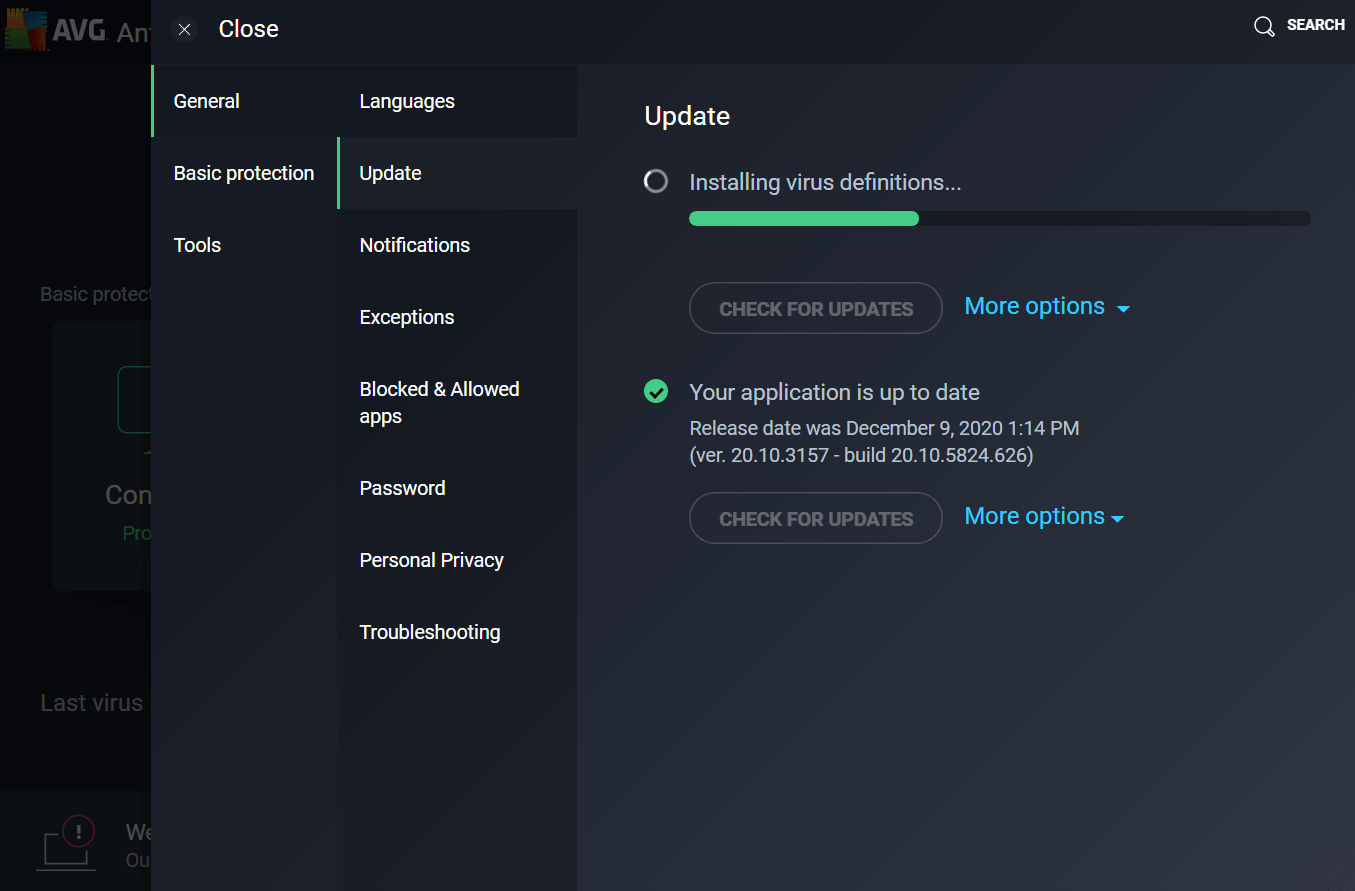Open search using the magnifier icon
Viewport: 1355px width, 891px height.
(x=1264, y=26)
